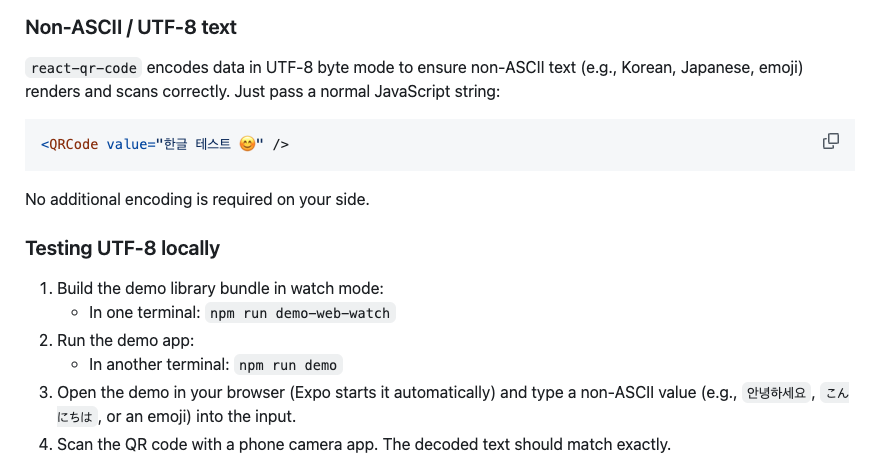Click the "npm run demo-web-watch" code snippet
This screenshot has width=878, height=473.
coord(300,313)
